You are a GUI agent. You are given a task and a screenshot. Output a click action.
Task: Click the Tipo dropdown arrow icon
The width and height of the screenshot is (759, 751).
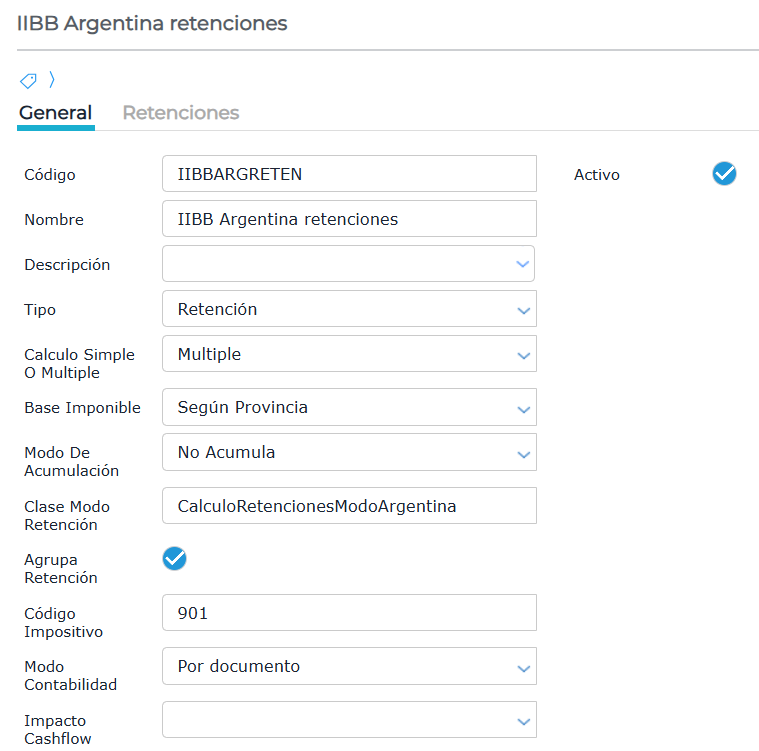coord(523,310)
